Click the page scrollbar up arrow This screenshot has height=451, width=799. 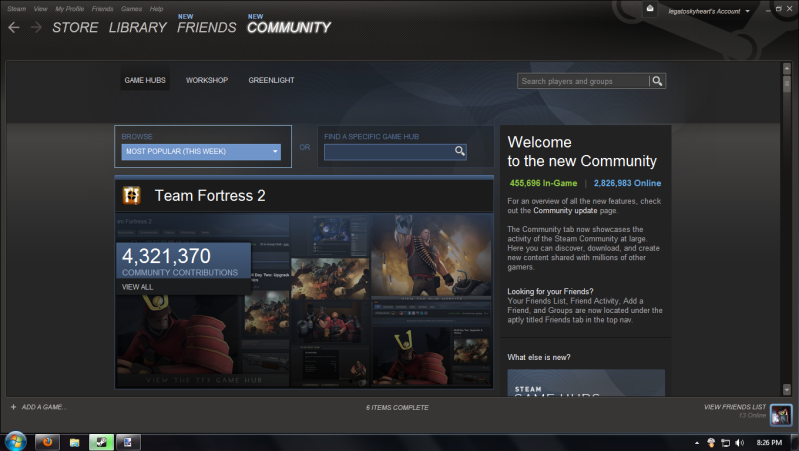(786, 68)
